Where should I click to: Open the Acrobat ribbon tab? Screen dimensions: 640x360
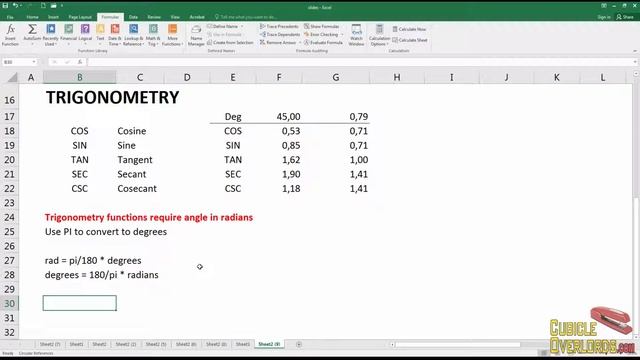[197, 17]
